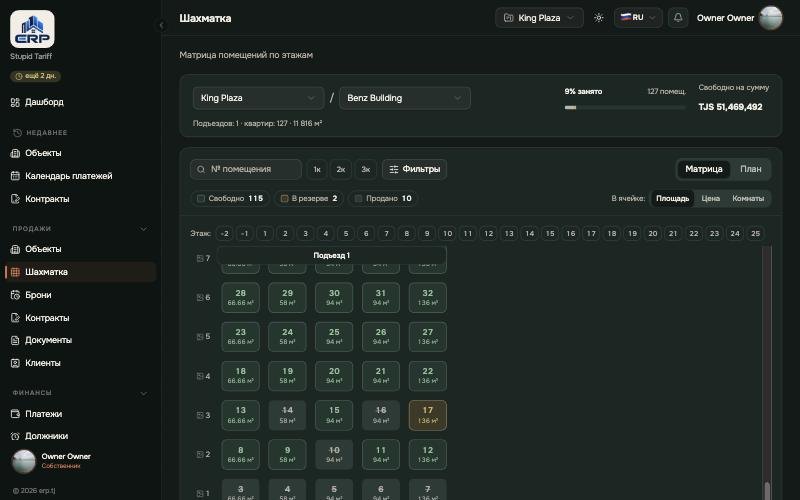Click the magnifier icon in the room search

coord(201,169)
